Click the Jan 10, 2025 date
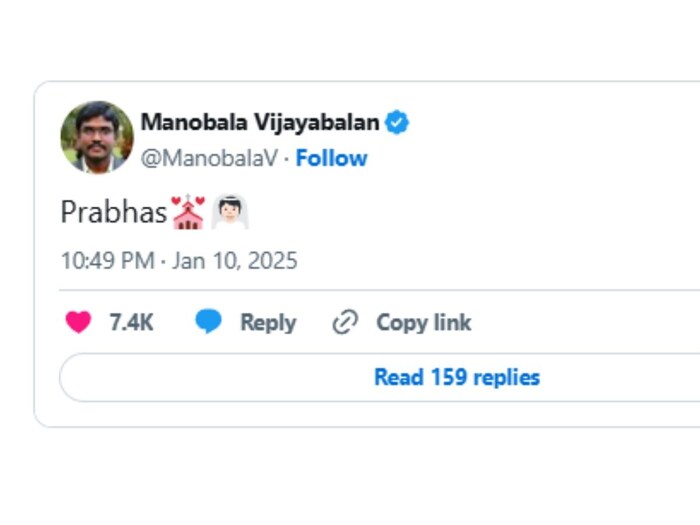Image resolution: width=700 pixels, height=525 pixels. coord(235,261)
